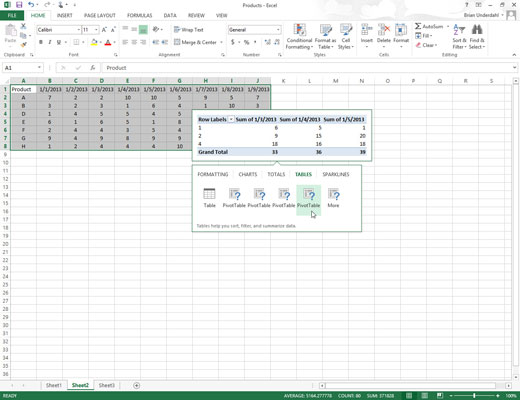
Task: Toggle Underline formatting
Action: click(59, 42)
